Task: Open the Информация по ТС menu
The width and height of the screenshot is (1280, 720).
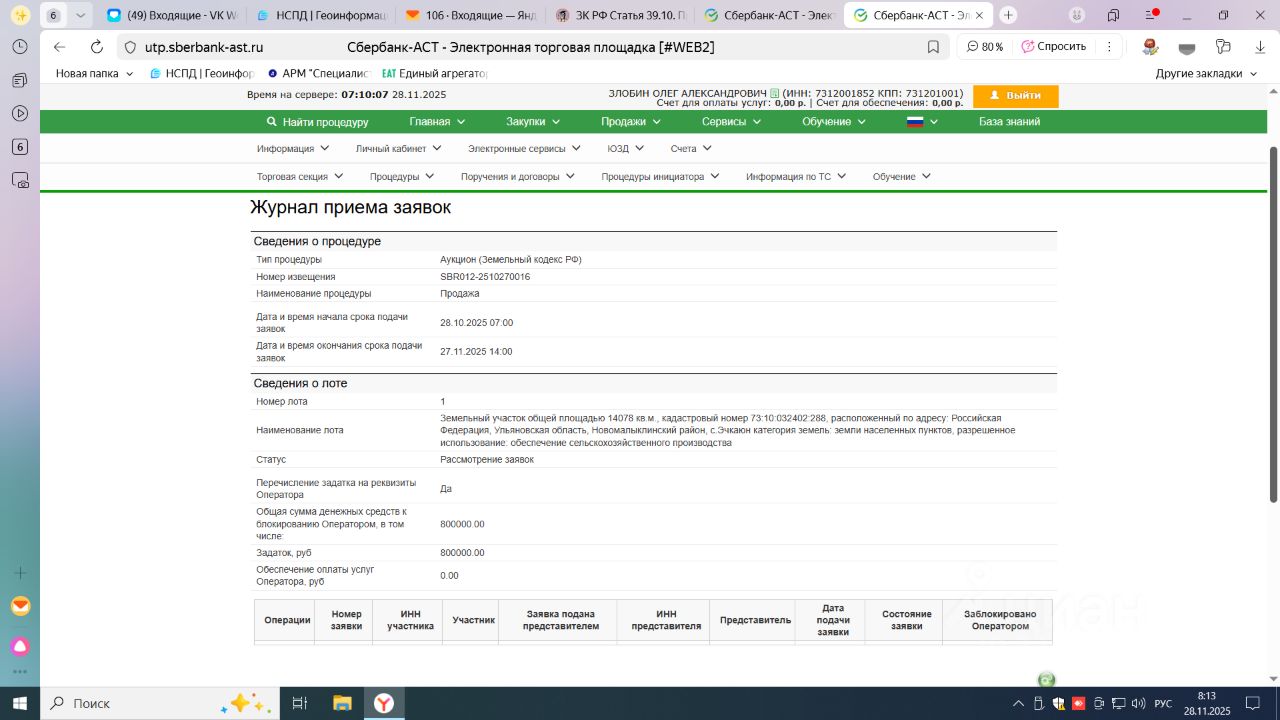Action: (x=796, y=176)
